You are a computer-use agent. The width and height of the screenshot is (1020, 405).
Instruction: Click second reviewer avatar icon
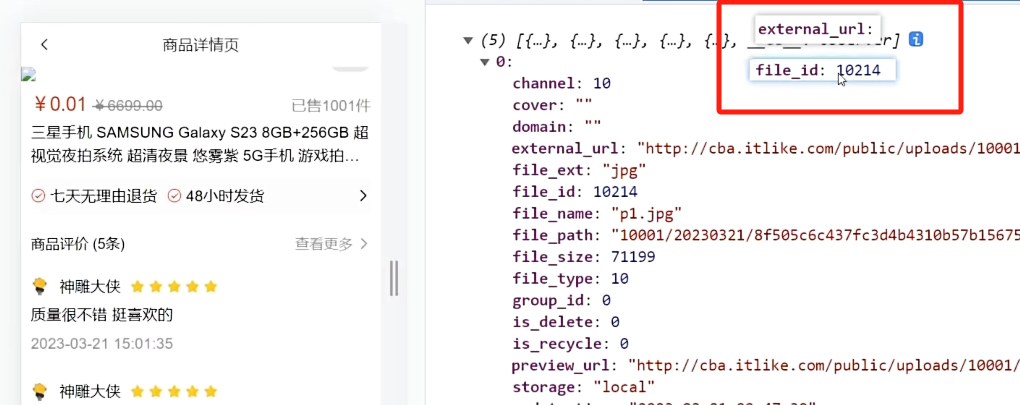pyautogui.click(x=40, y=391)
